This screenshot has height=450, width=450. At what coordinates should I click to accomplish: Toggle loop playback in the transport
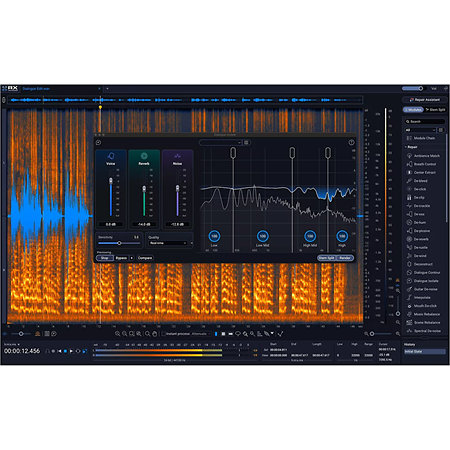coord(78,351)
